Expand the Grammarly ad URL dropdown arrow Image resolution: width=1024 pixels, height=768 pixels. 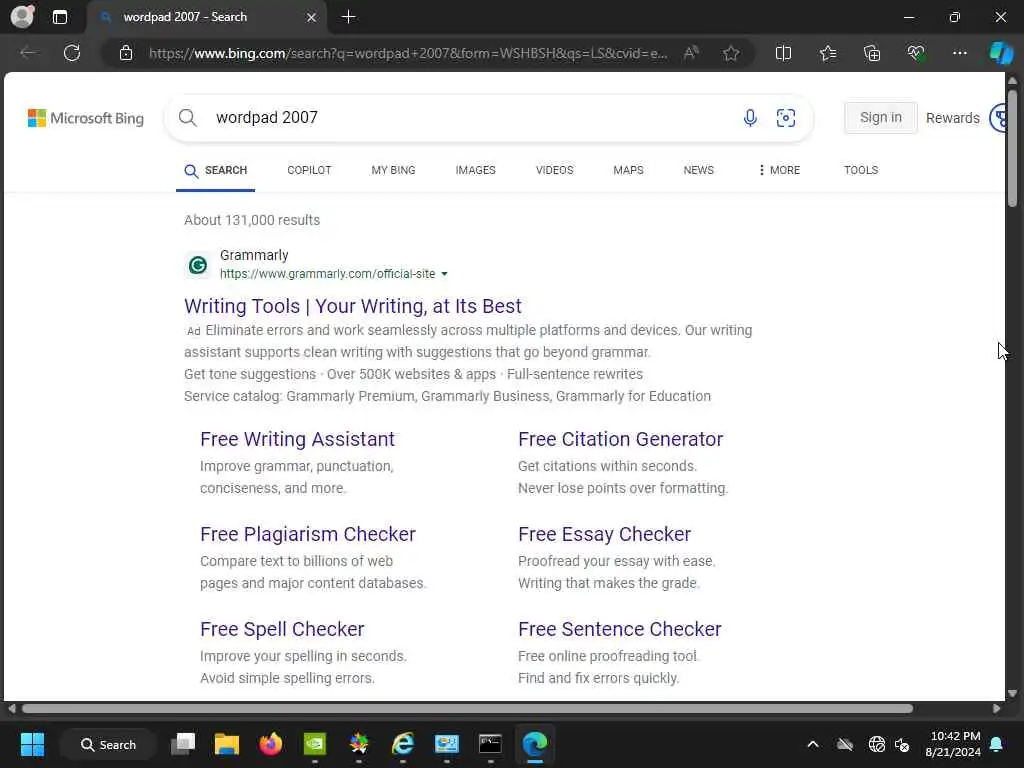coord(444,274)
